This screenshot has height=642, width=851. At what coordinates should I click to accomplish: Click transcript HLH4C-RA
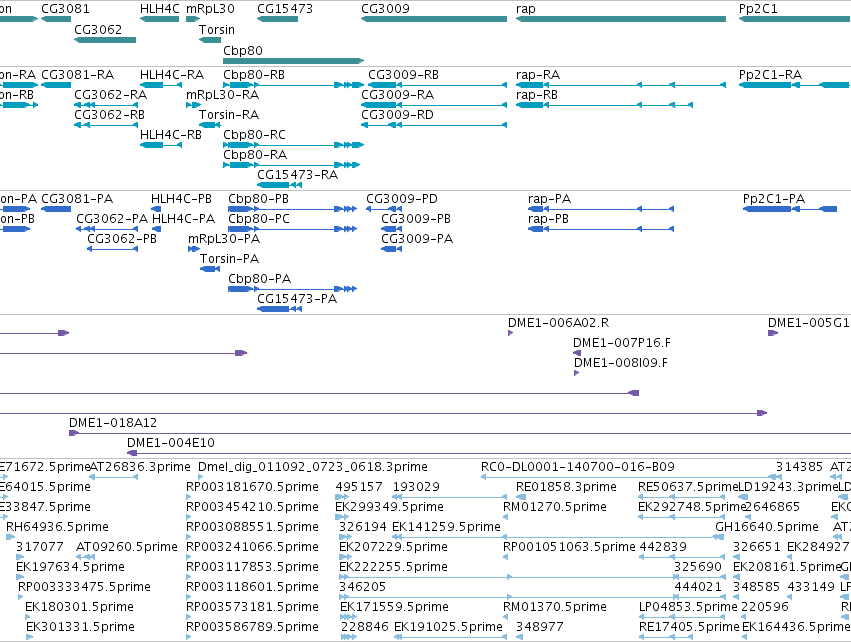(161, 85)
